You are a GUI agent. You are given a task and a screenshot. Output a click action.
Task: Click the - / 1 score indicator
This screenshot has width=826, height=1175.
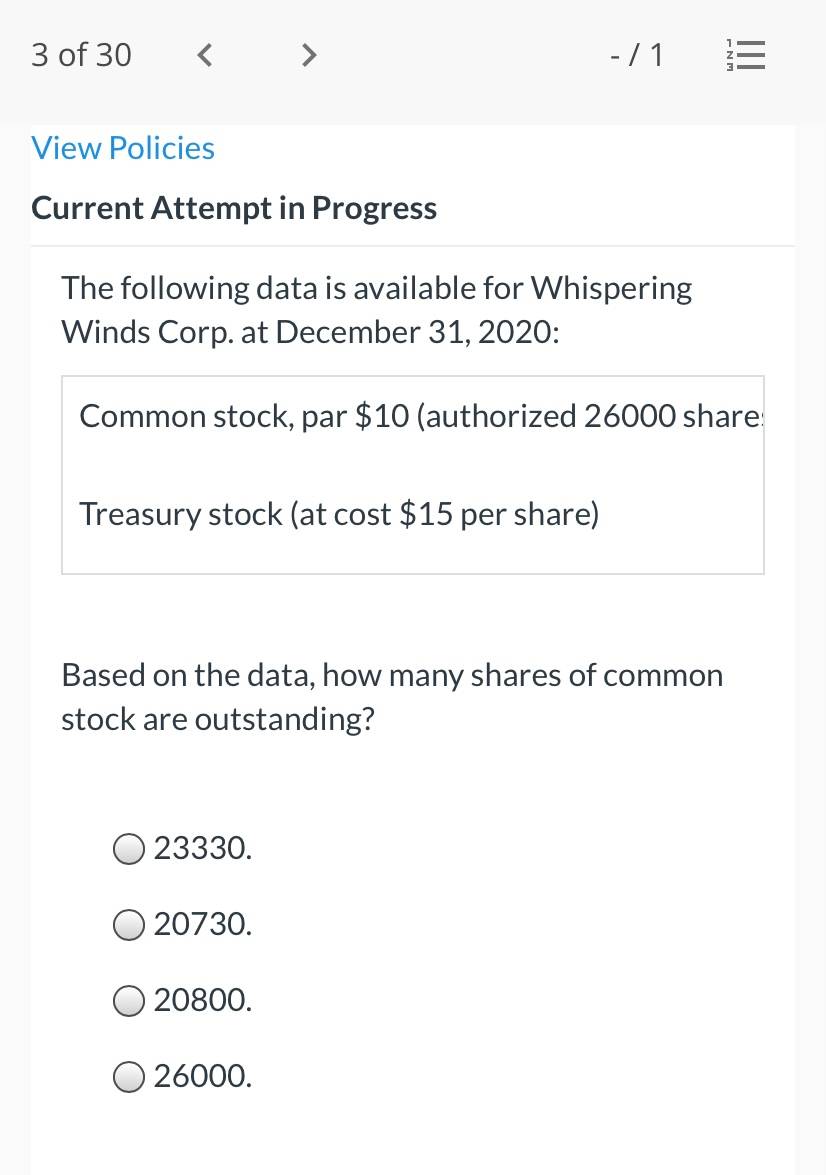tap(636, 55)
